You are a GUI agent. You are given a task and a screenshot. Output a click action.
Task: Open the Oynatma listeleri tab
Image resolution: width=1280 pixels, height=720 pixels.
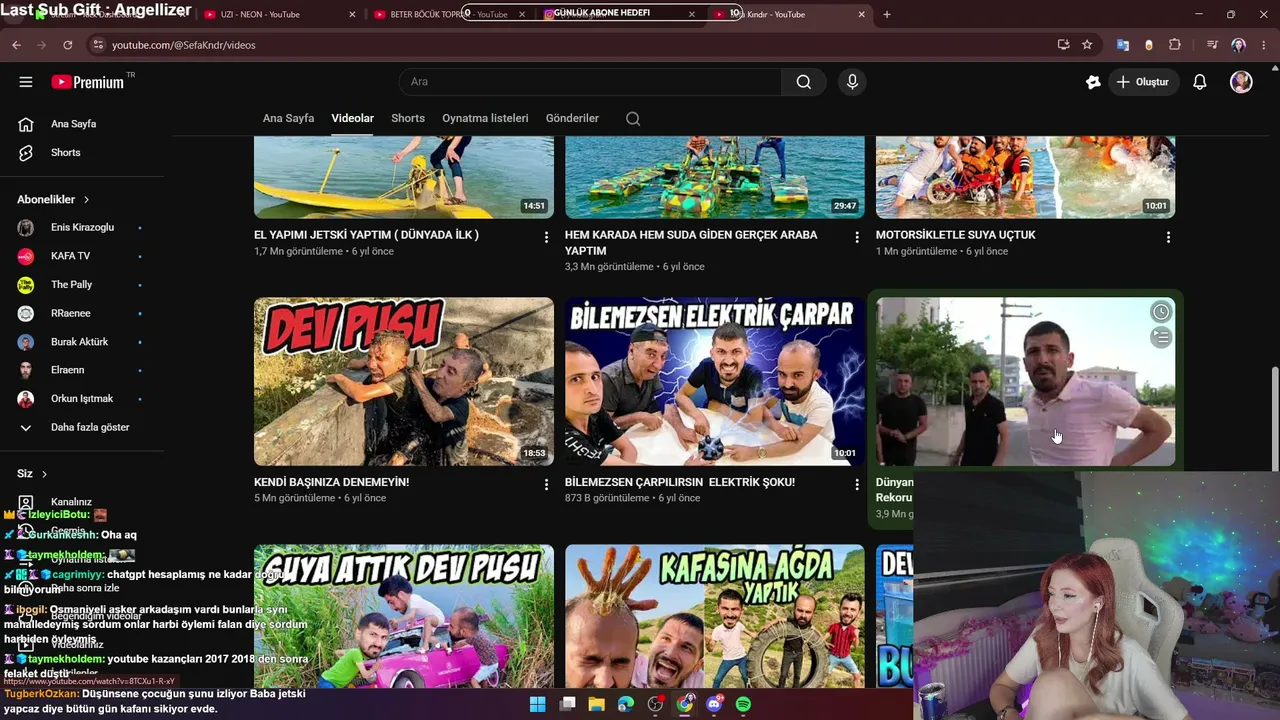[x=485, y=118]
